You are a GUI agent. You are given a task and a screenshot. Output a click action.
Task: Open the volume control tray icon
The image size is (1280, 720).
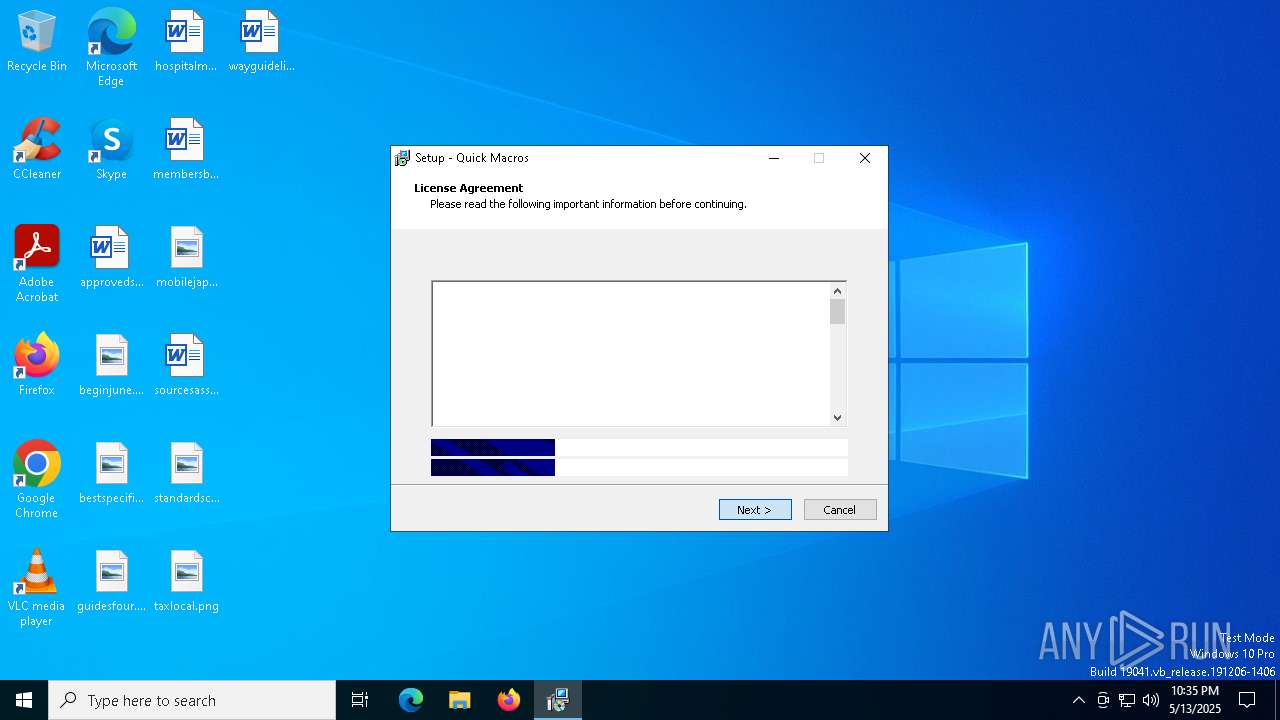coord(1151,700)
